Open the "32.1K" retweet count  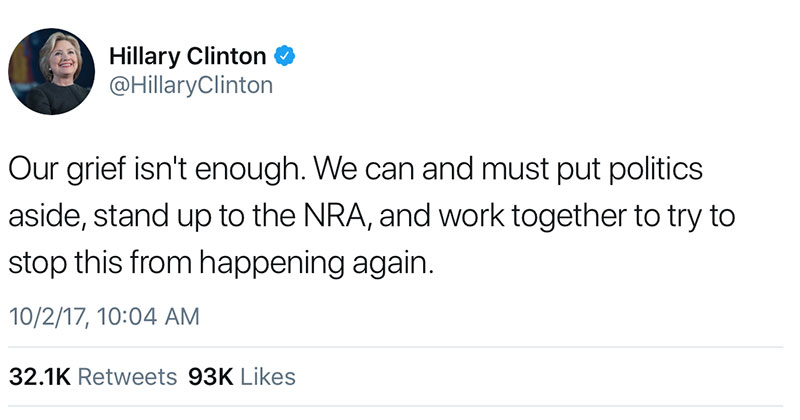[x=40, y=377]
